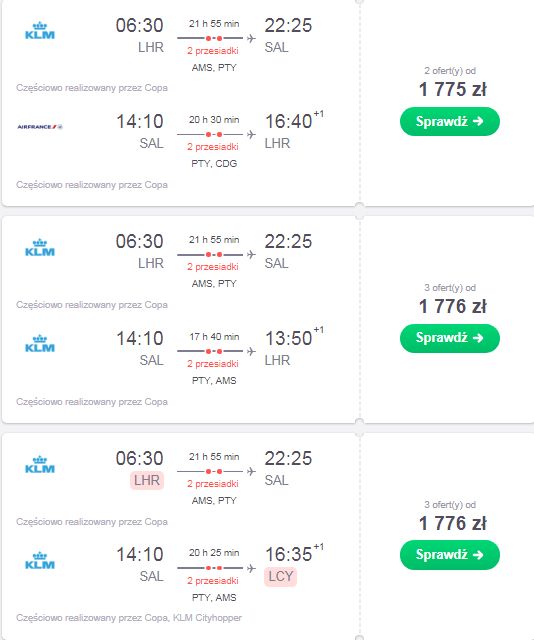The width and height of the screenshot is (534, 640).
Task: Click the plane icon on 17 h 40 min flight
Action: point(251,351)
